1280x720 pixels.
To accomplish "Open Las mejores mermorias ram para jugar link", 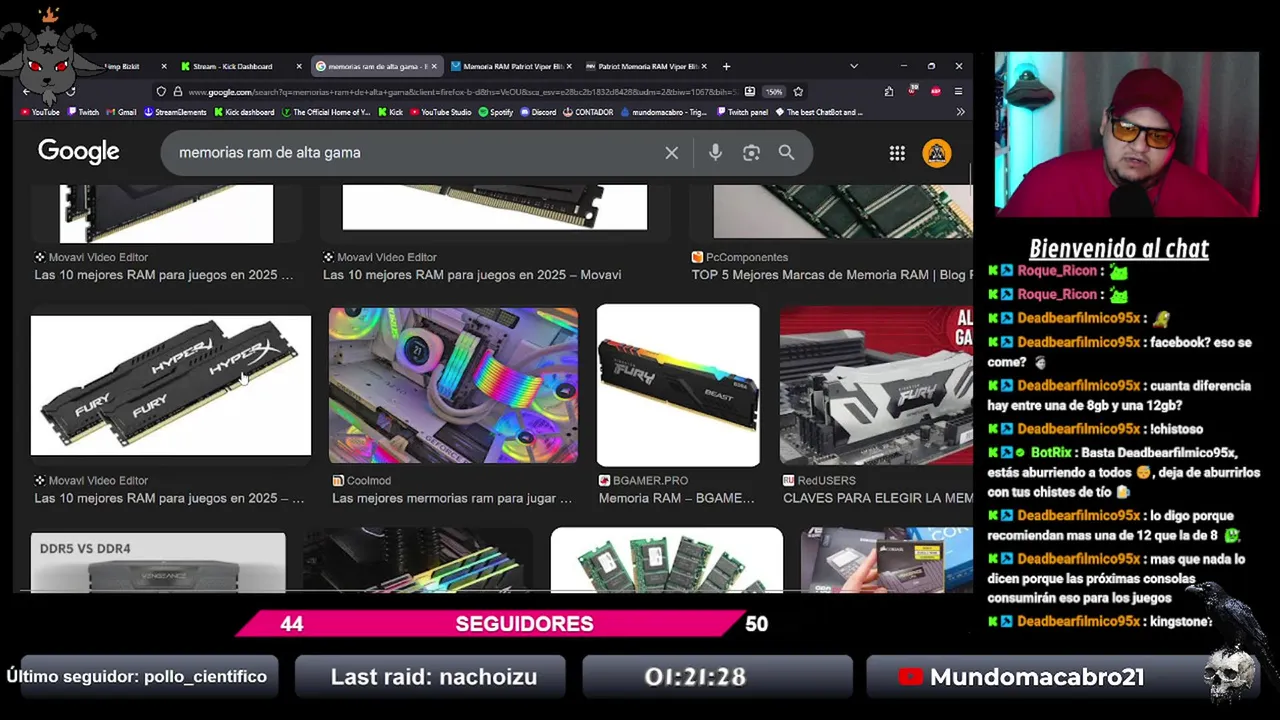I will pyautogui.click(x=452, y=498).
